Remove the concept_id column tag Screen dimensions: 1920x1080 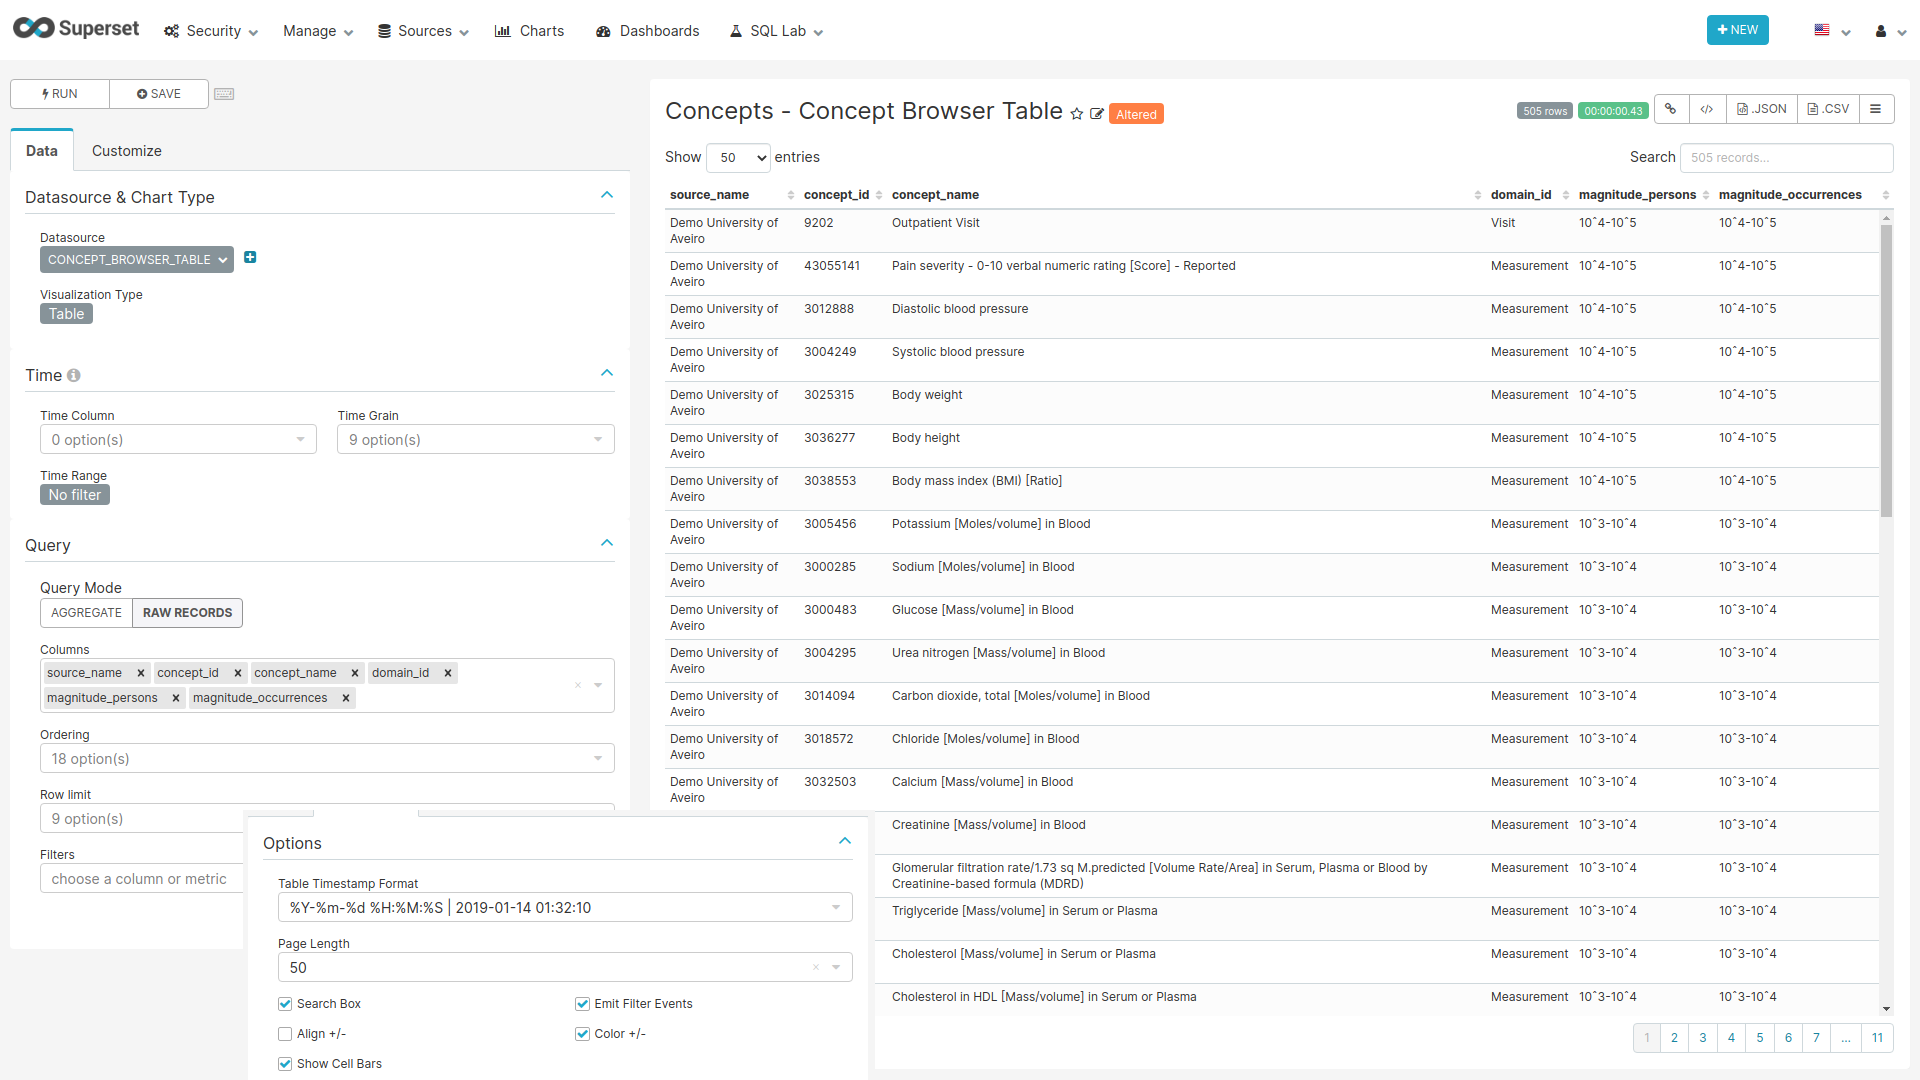click(x=238, y=673)
